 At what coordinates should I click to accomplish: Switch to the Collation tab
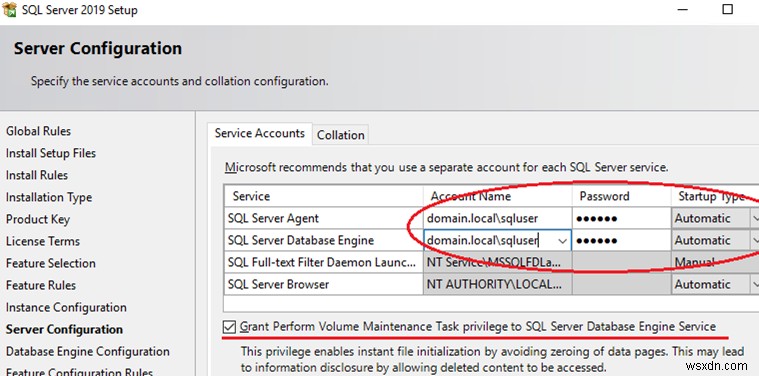point(340,135)
